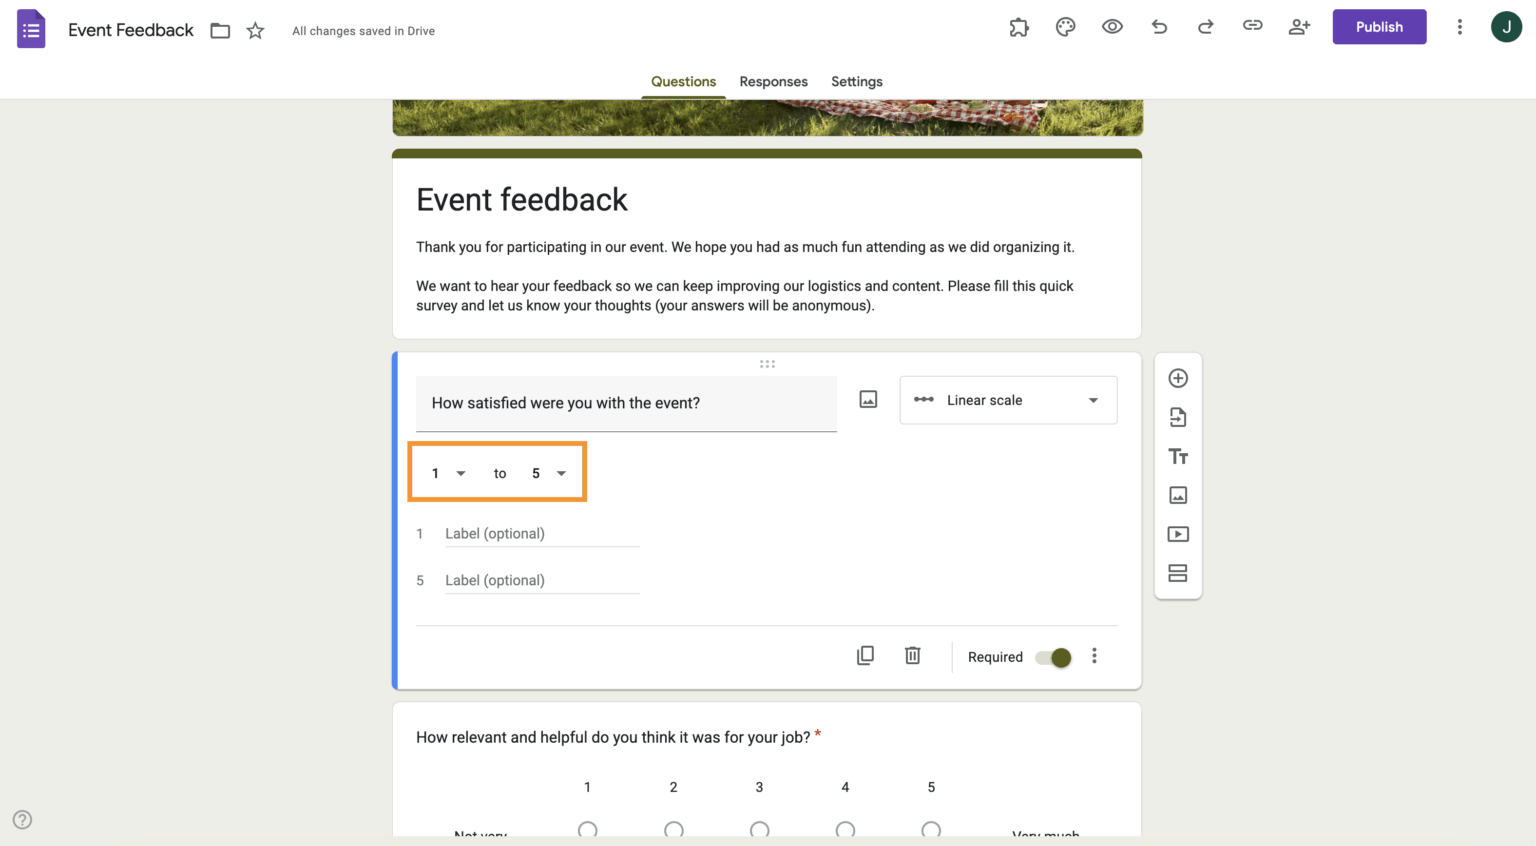Undo the last change
Image resolution: width=1536 pixels, height=846 pixels.
point(1159,27)
